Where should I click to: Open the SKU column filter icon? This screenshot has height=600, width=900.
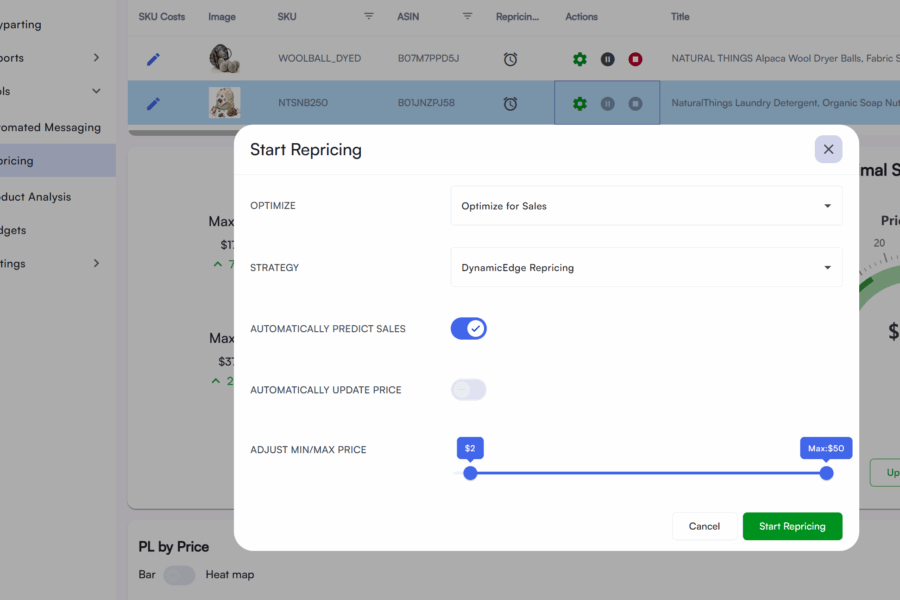click(x=369, y=16)
